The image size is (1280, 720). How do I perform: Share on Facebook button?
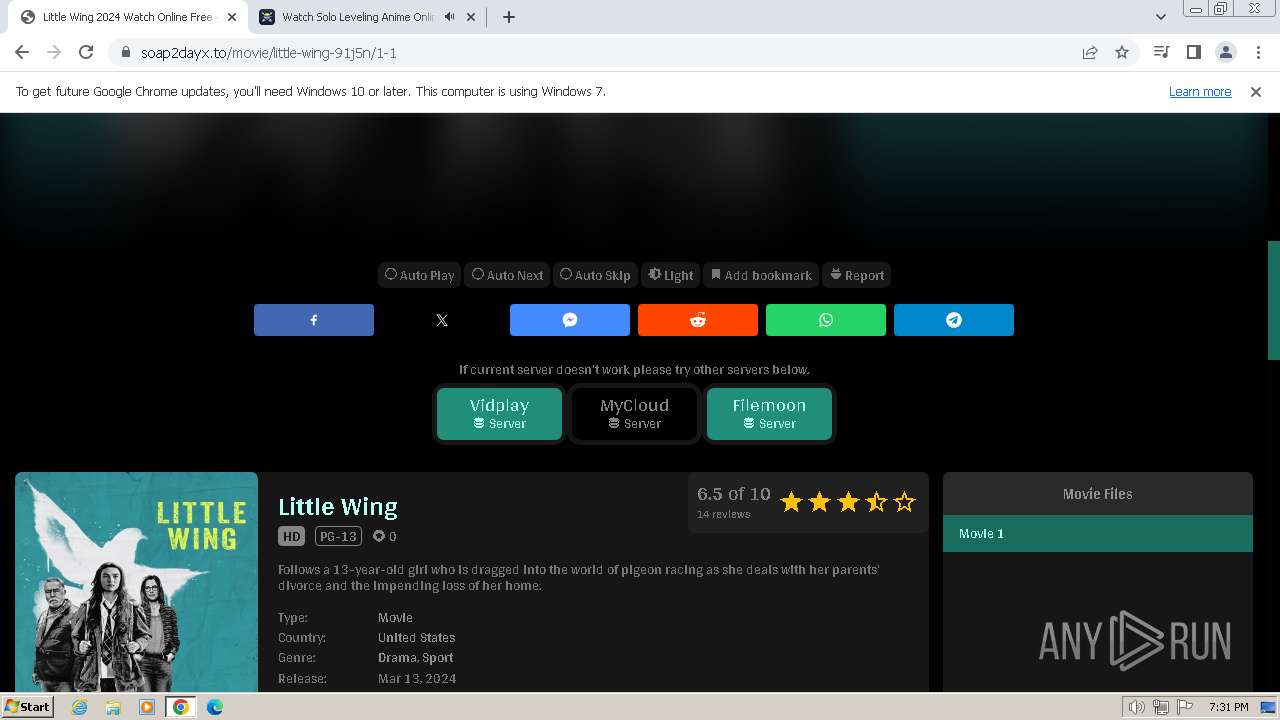click(314, 320)
